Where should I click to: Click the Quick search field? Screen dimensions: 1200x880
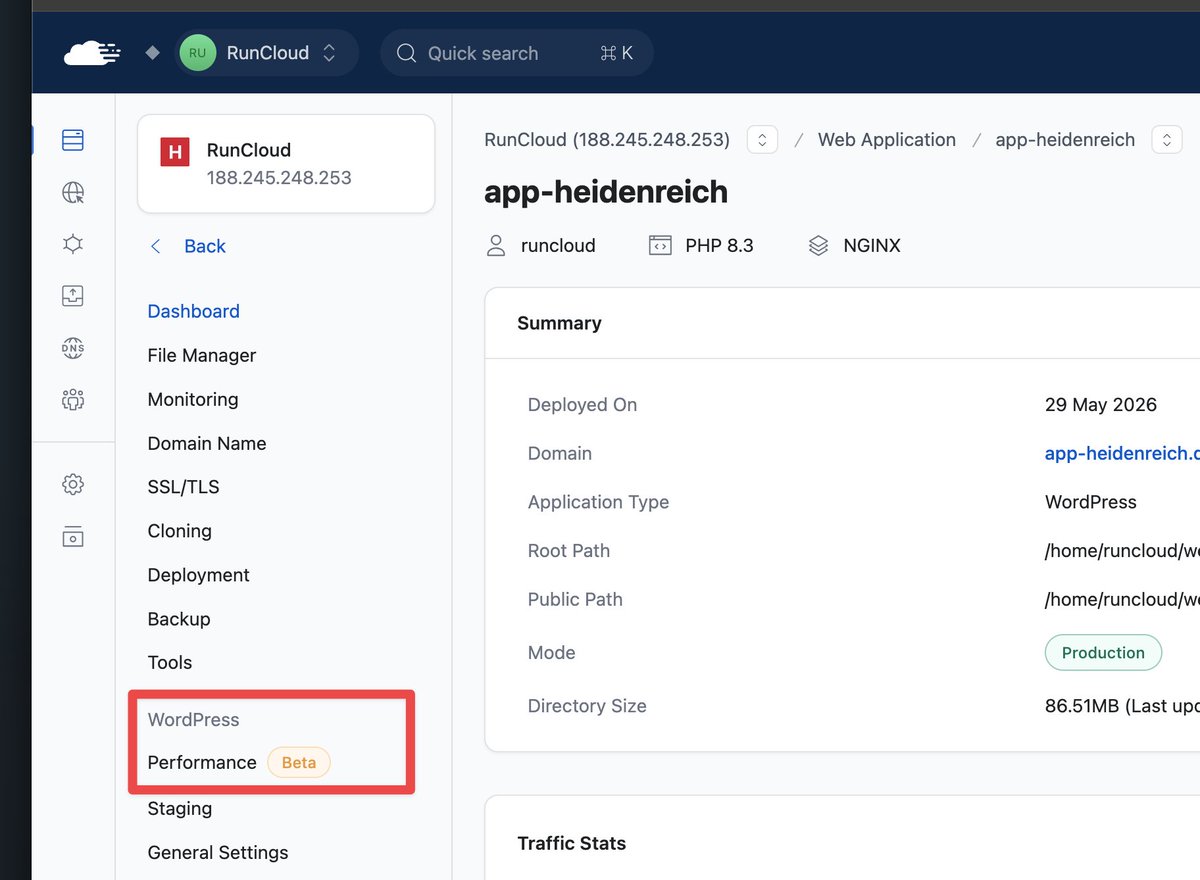[517, 53]
